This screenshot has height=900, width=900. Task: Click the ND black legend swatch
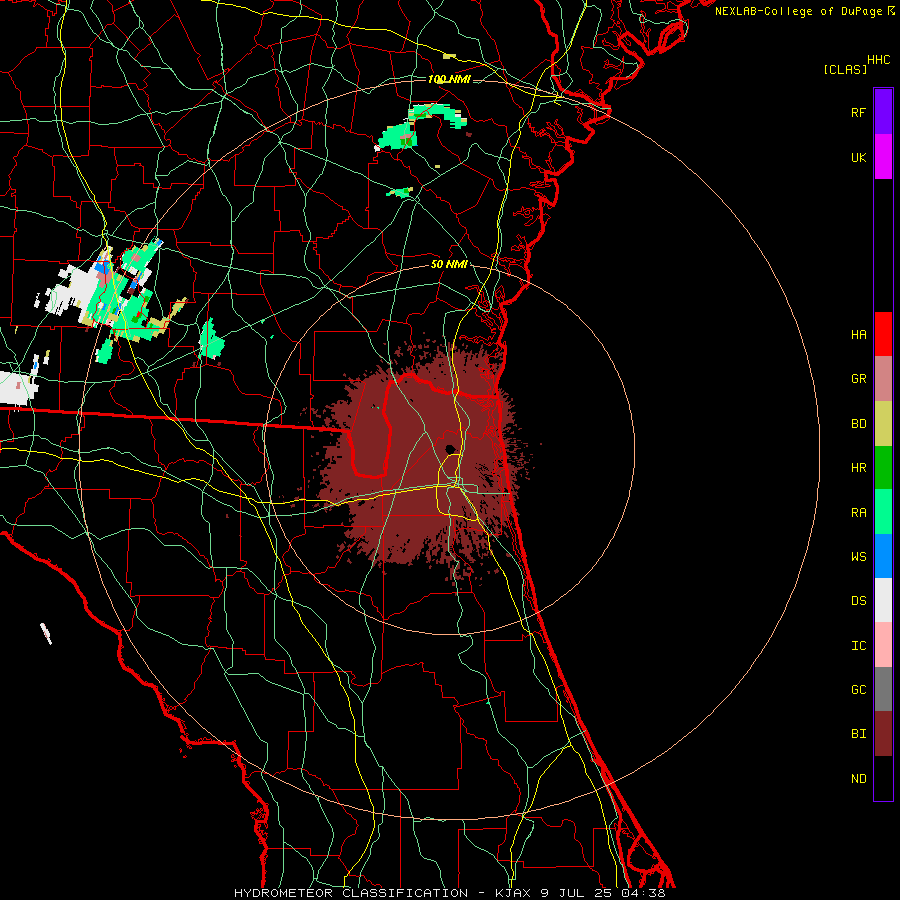coord(883,778)
